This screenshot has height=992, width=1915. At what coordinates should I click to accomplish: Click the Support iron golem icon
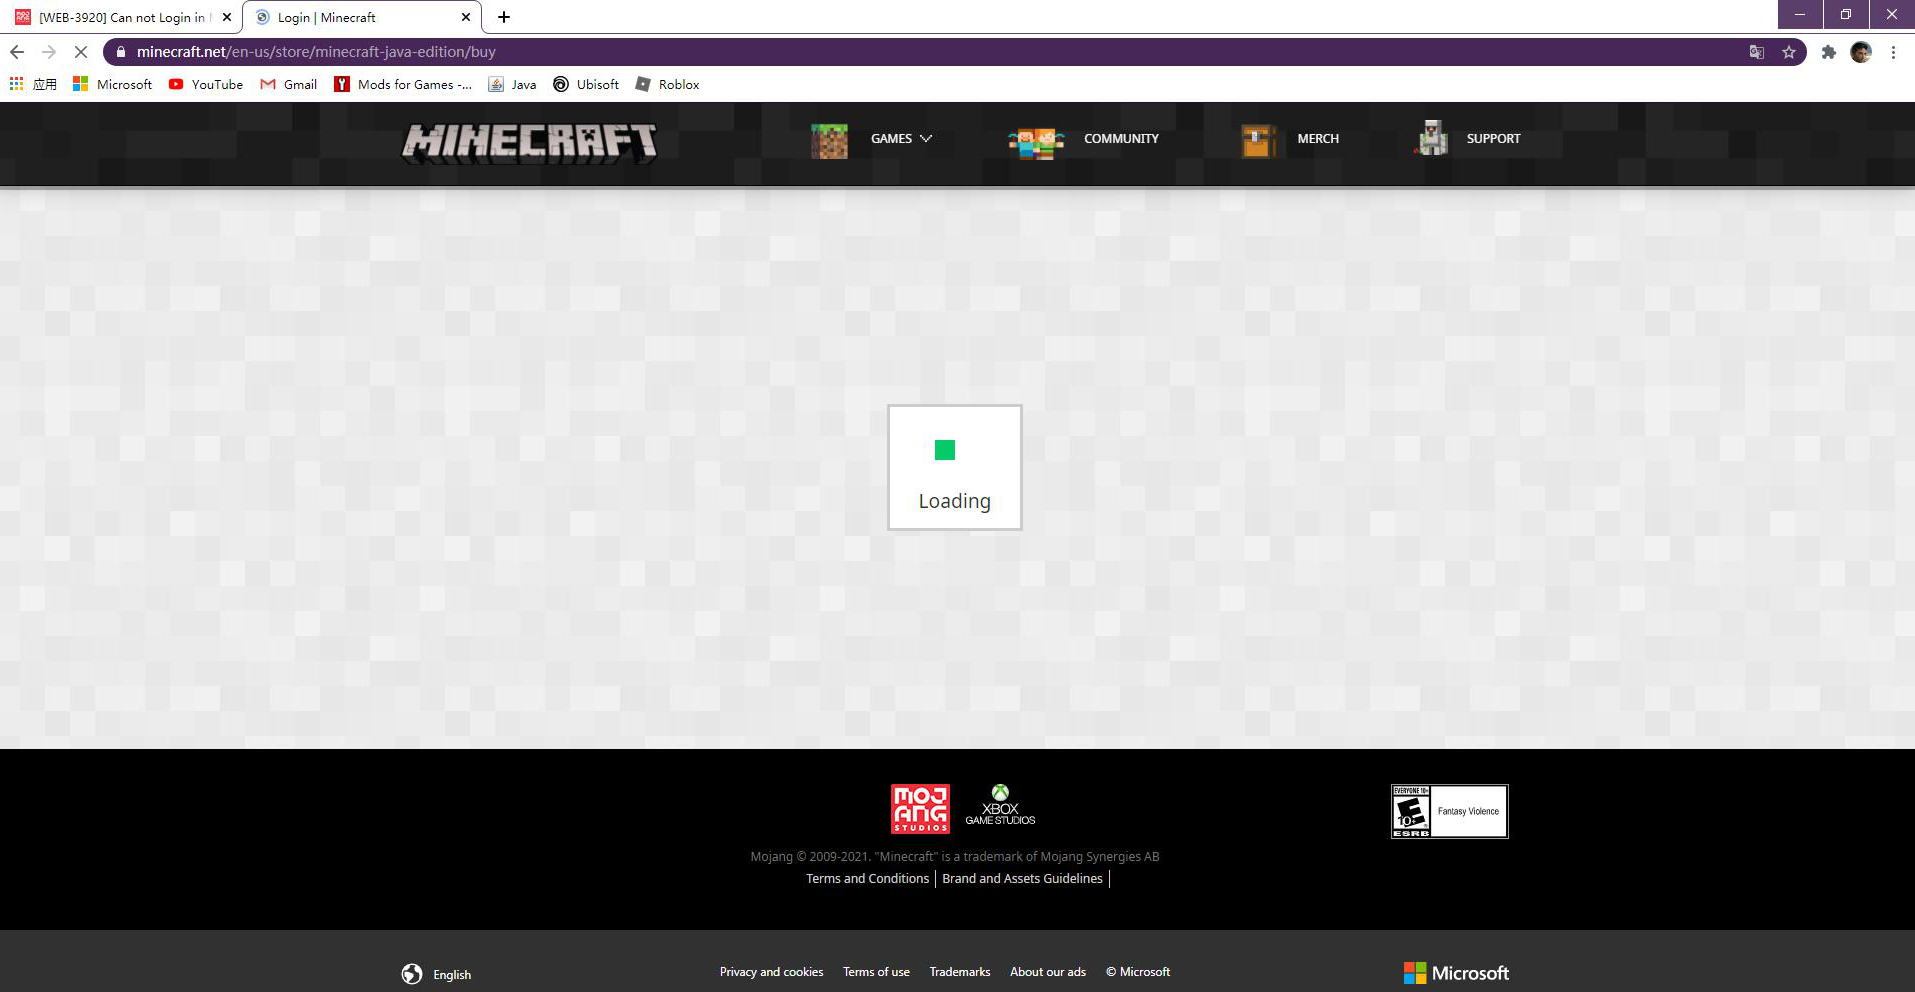point(1432,138)
